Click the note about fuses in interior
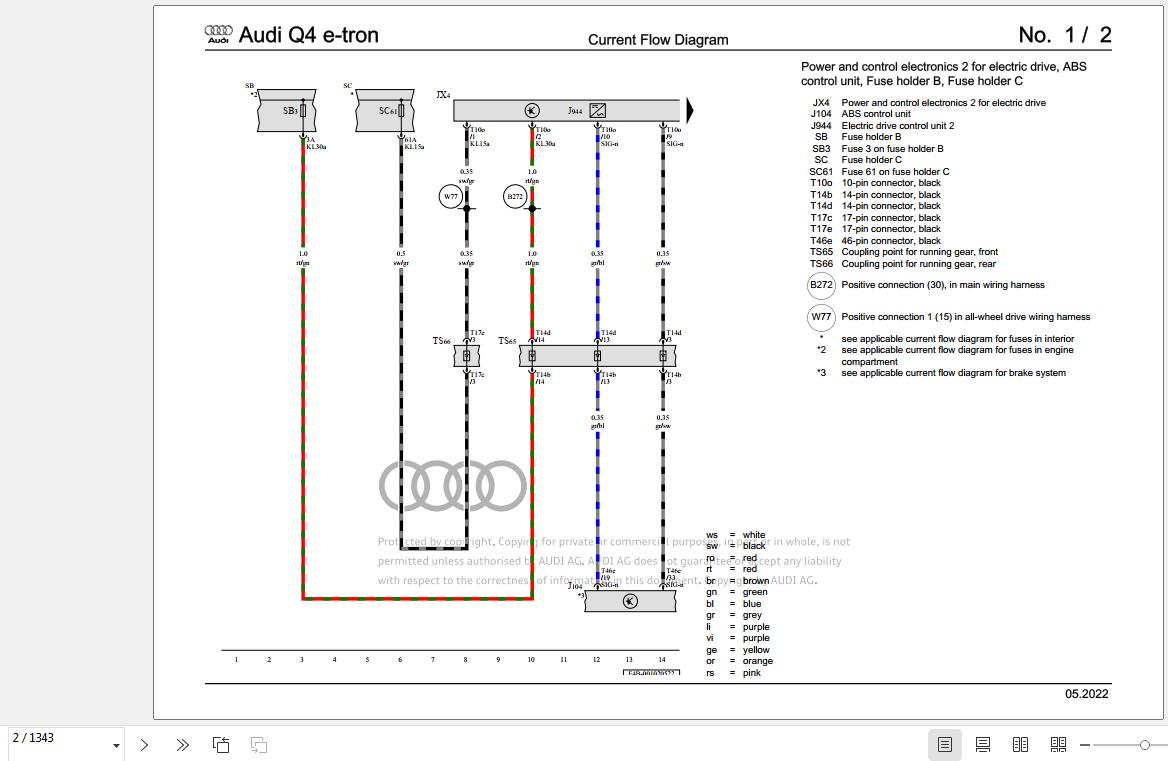This screenshot has width=1168, height=761. pos(958,339)
